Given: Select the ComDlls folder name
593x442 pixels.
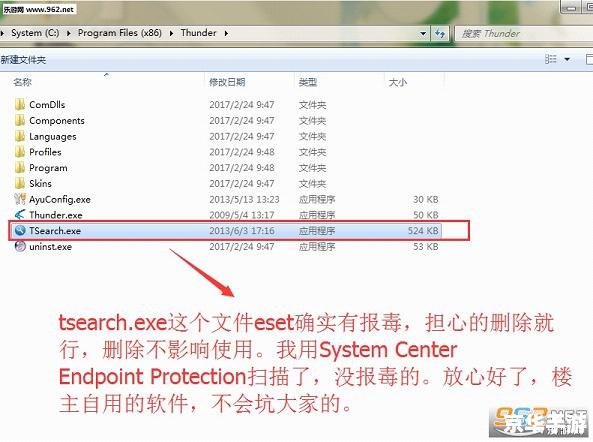Looking at the screenshot, I should tap(47, 105).
